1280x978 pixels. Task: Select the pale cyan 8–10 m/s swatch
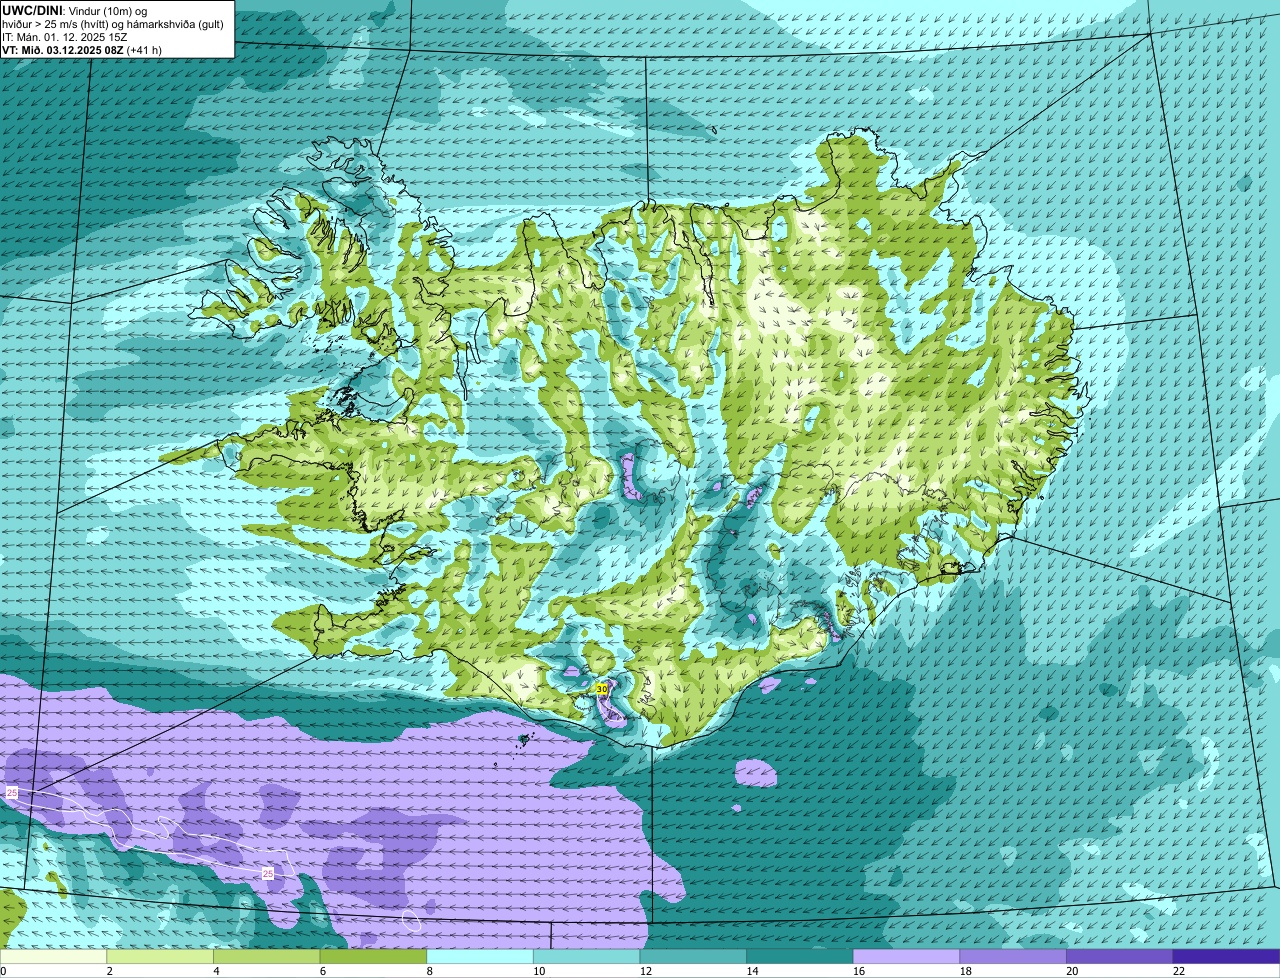point(480,957)
